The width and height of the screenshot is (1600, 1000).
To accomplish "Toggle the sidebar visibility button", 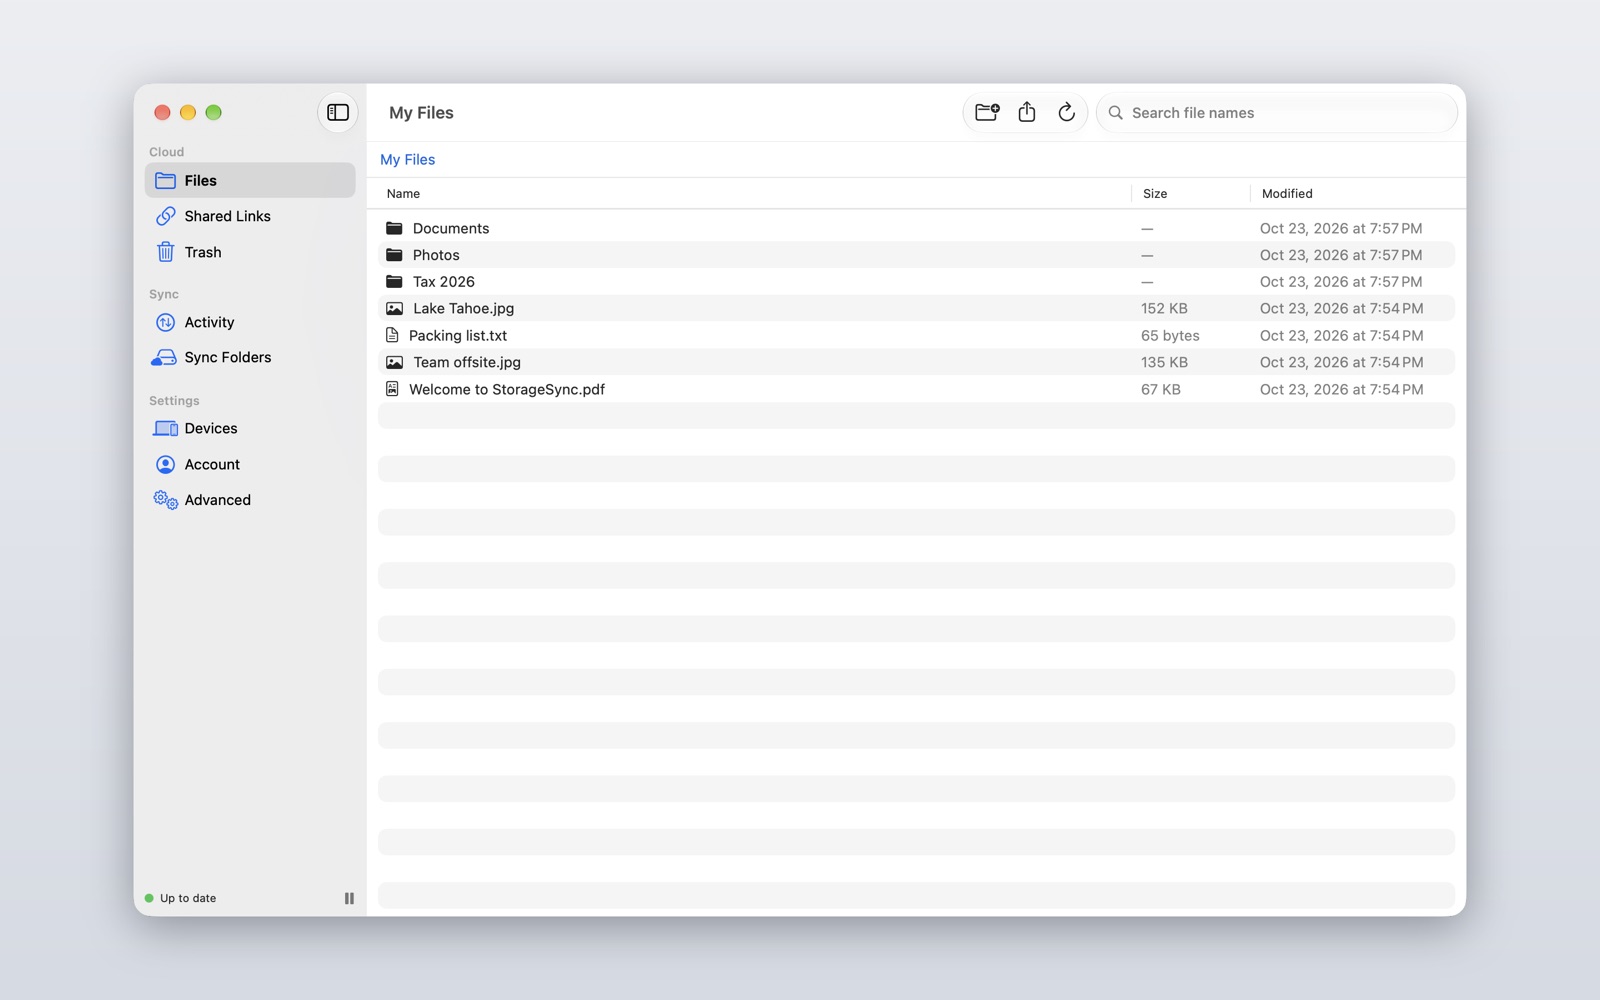I will point(338,113).
